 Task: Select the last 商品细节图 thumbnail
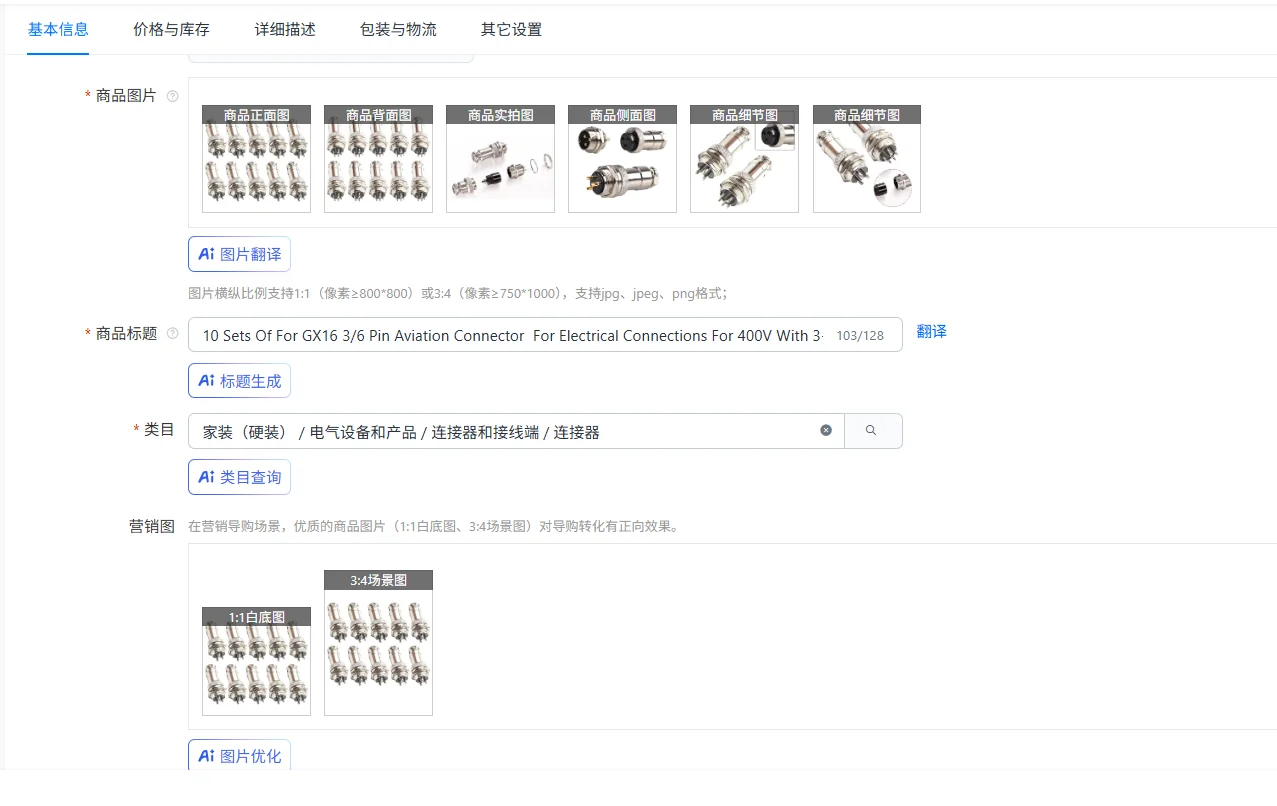click(x=867, y=159)
